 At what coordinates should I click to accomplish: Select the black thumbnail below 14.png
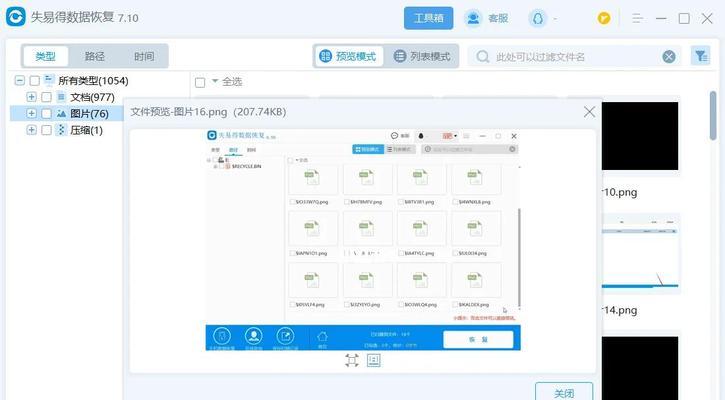[x=640, y=368]
